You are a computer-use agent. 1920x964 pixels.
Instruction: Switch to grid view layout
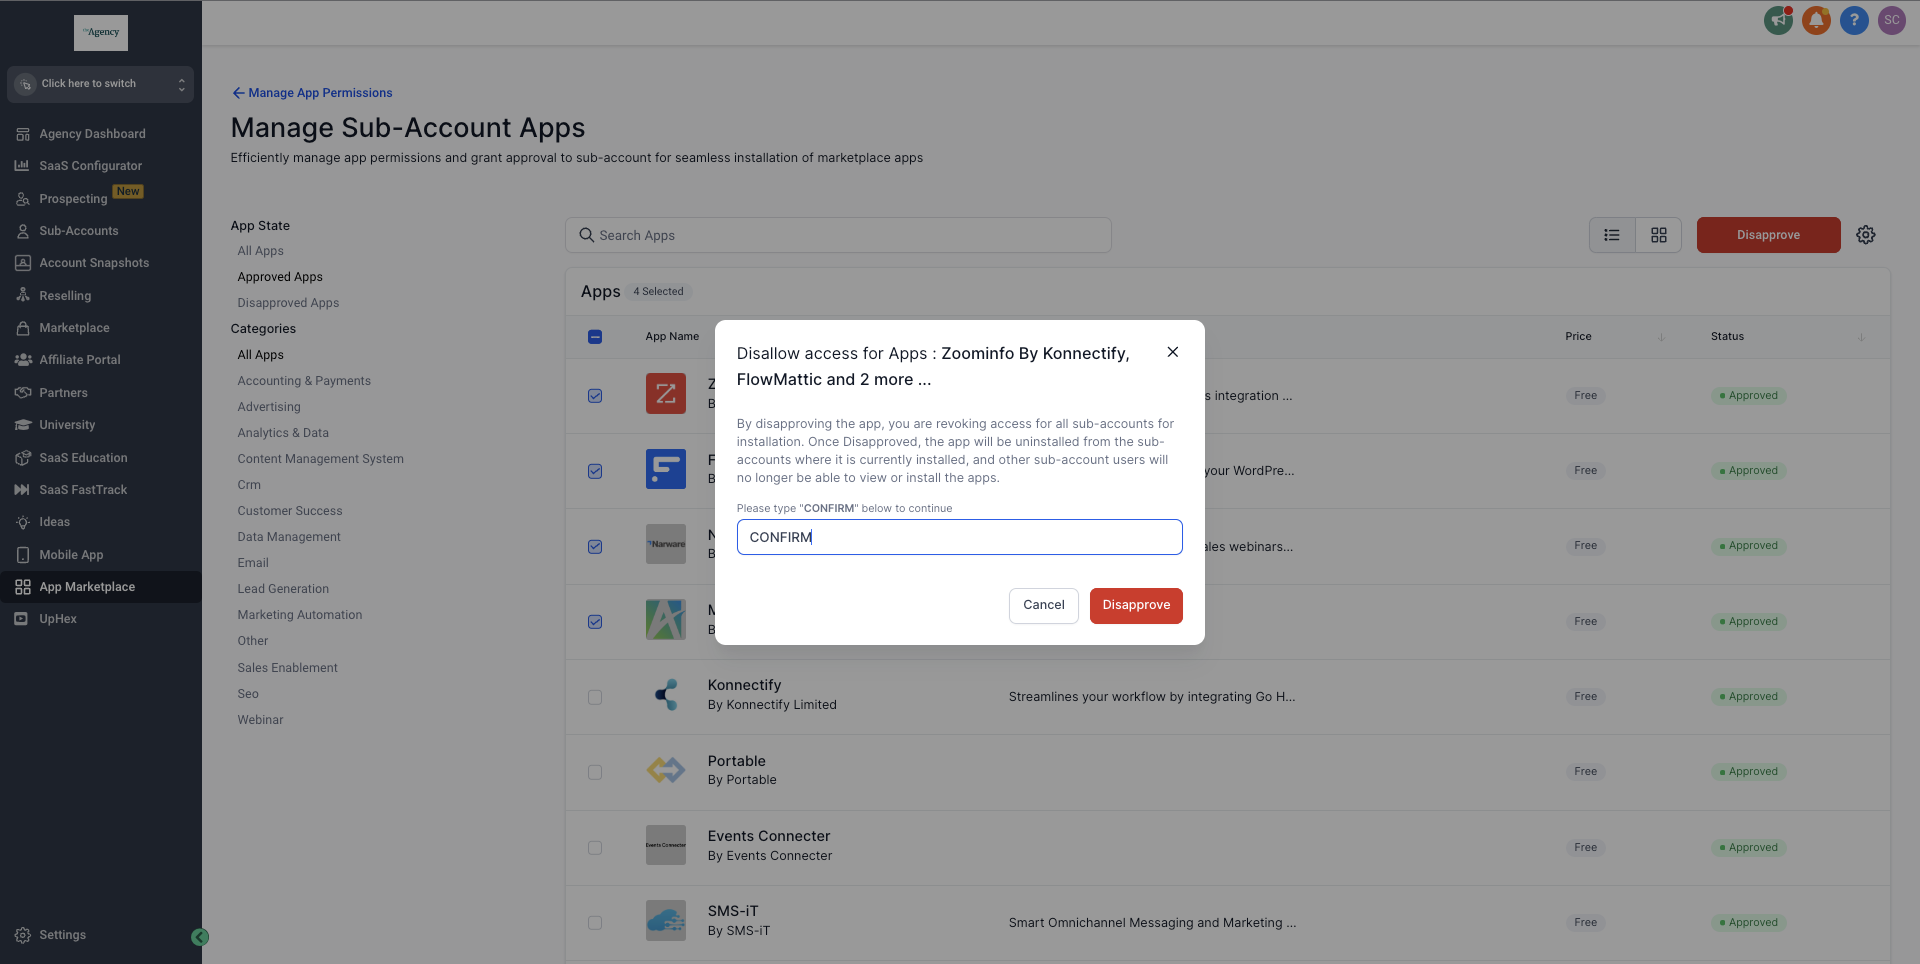coord(1659,235)
